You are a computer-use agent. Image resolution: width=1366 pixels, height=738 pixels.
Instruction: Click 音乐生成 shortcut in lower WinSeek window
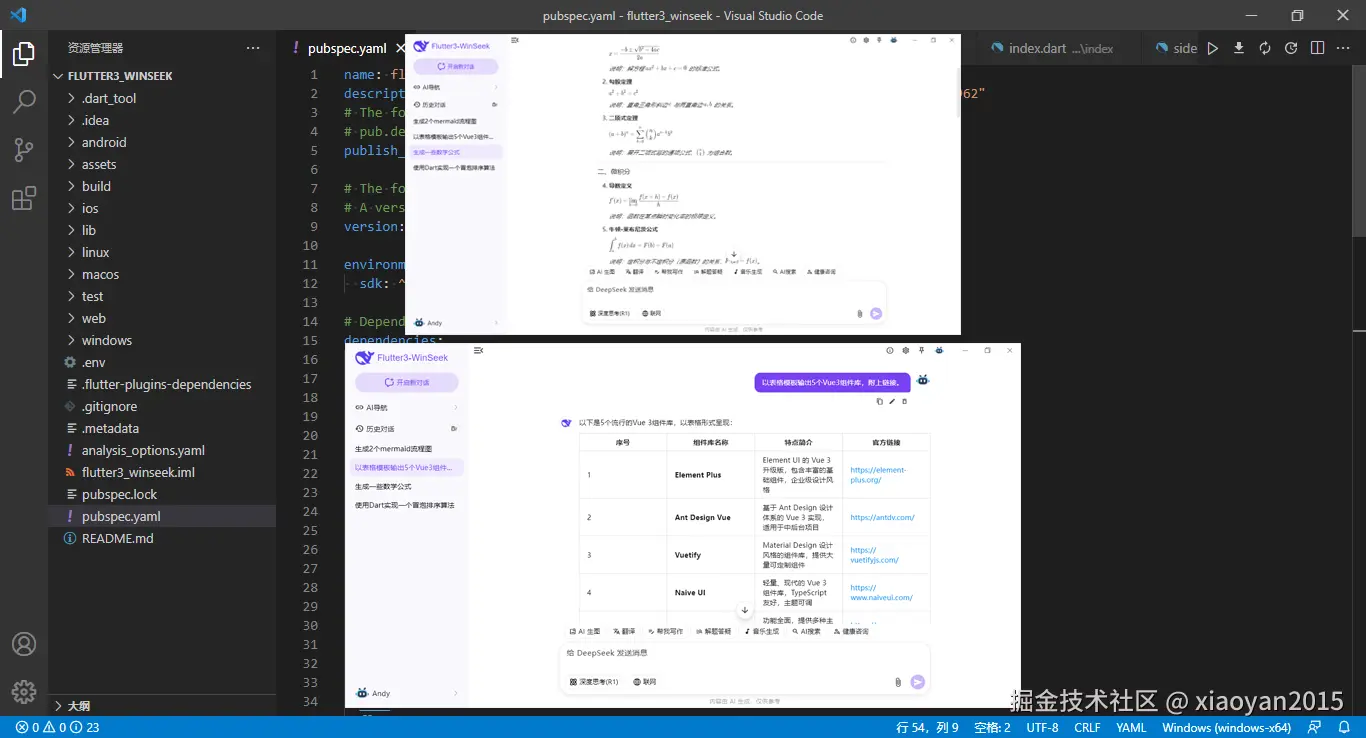click(762, 631)
